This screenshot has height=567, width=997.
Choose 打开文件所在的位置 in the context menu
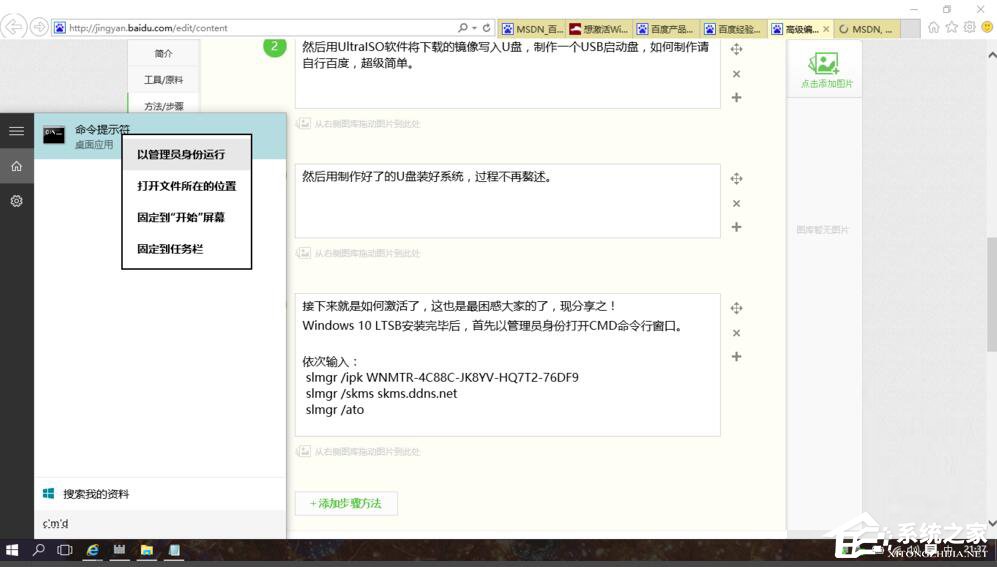coord(186,186)
